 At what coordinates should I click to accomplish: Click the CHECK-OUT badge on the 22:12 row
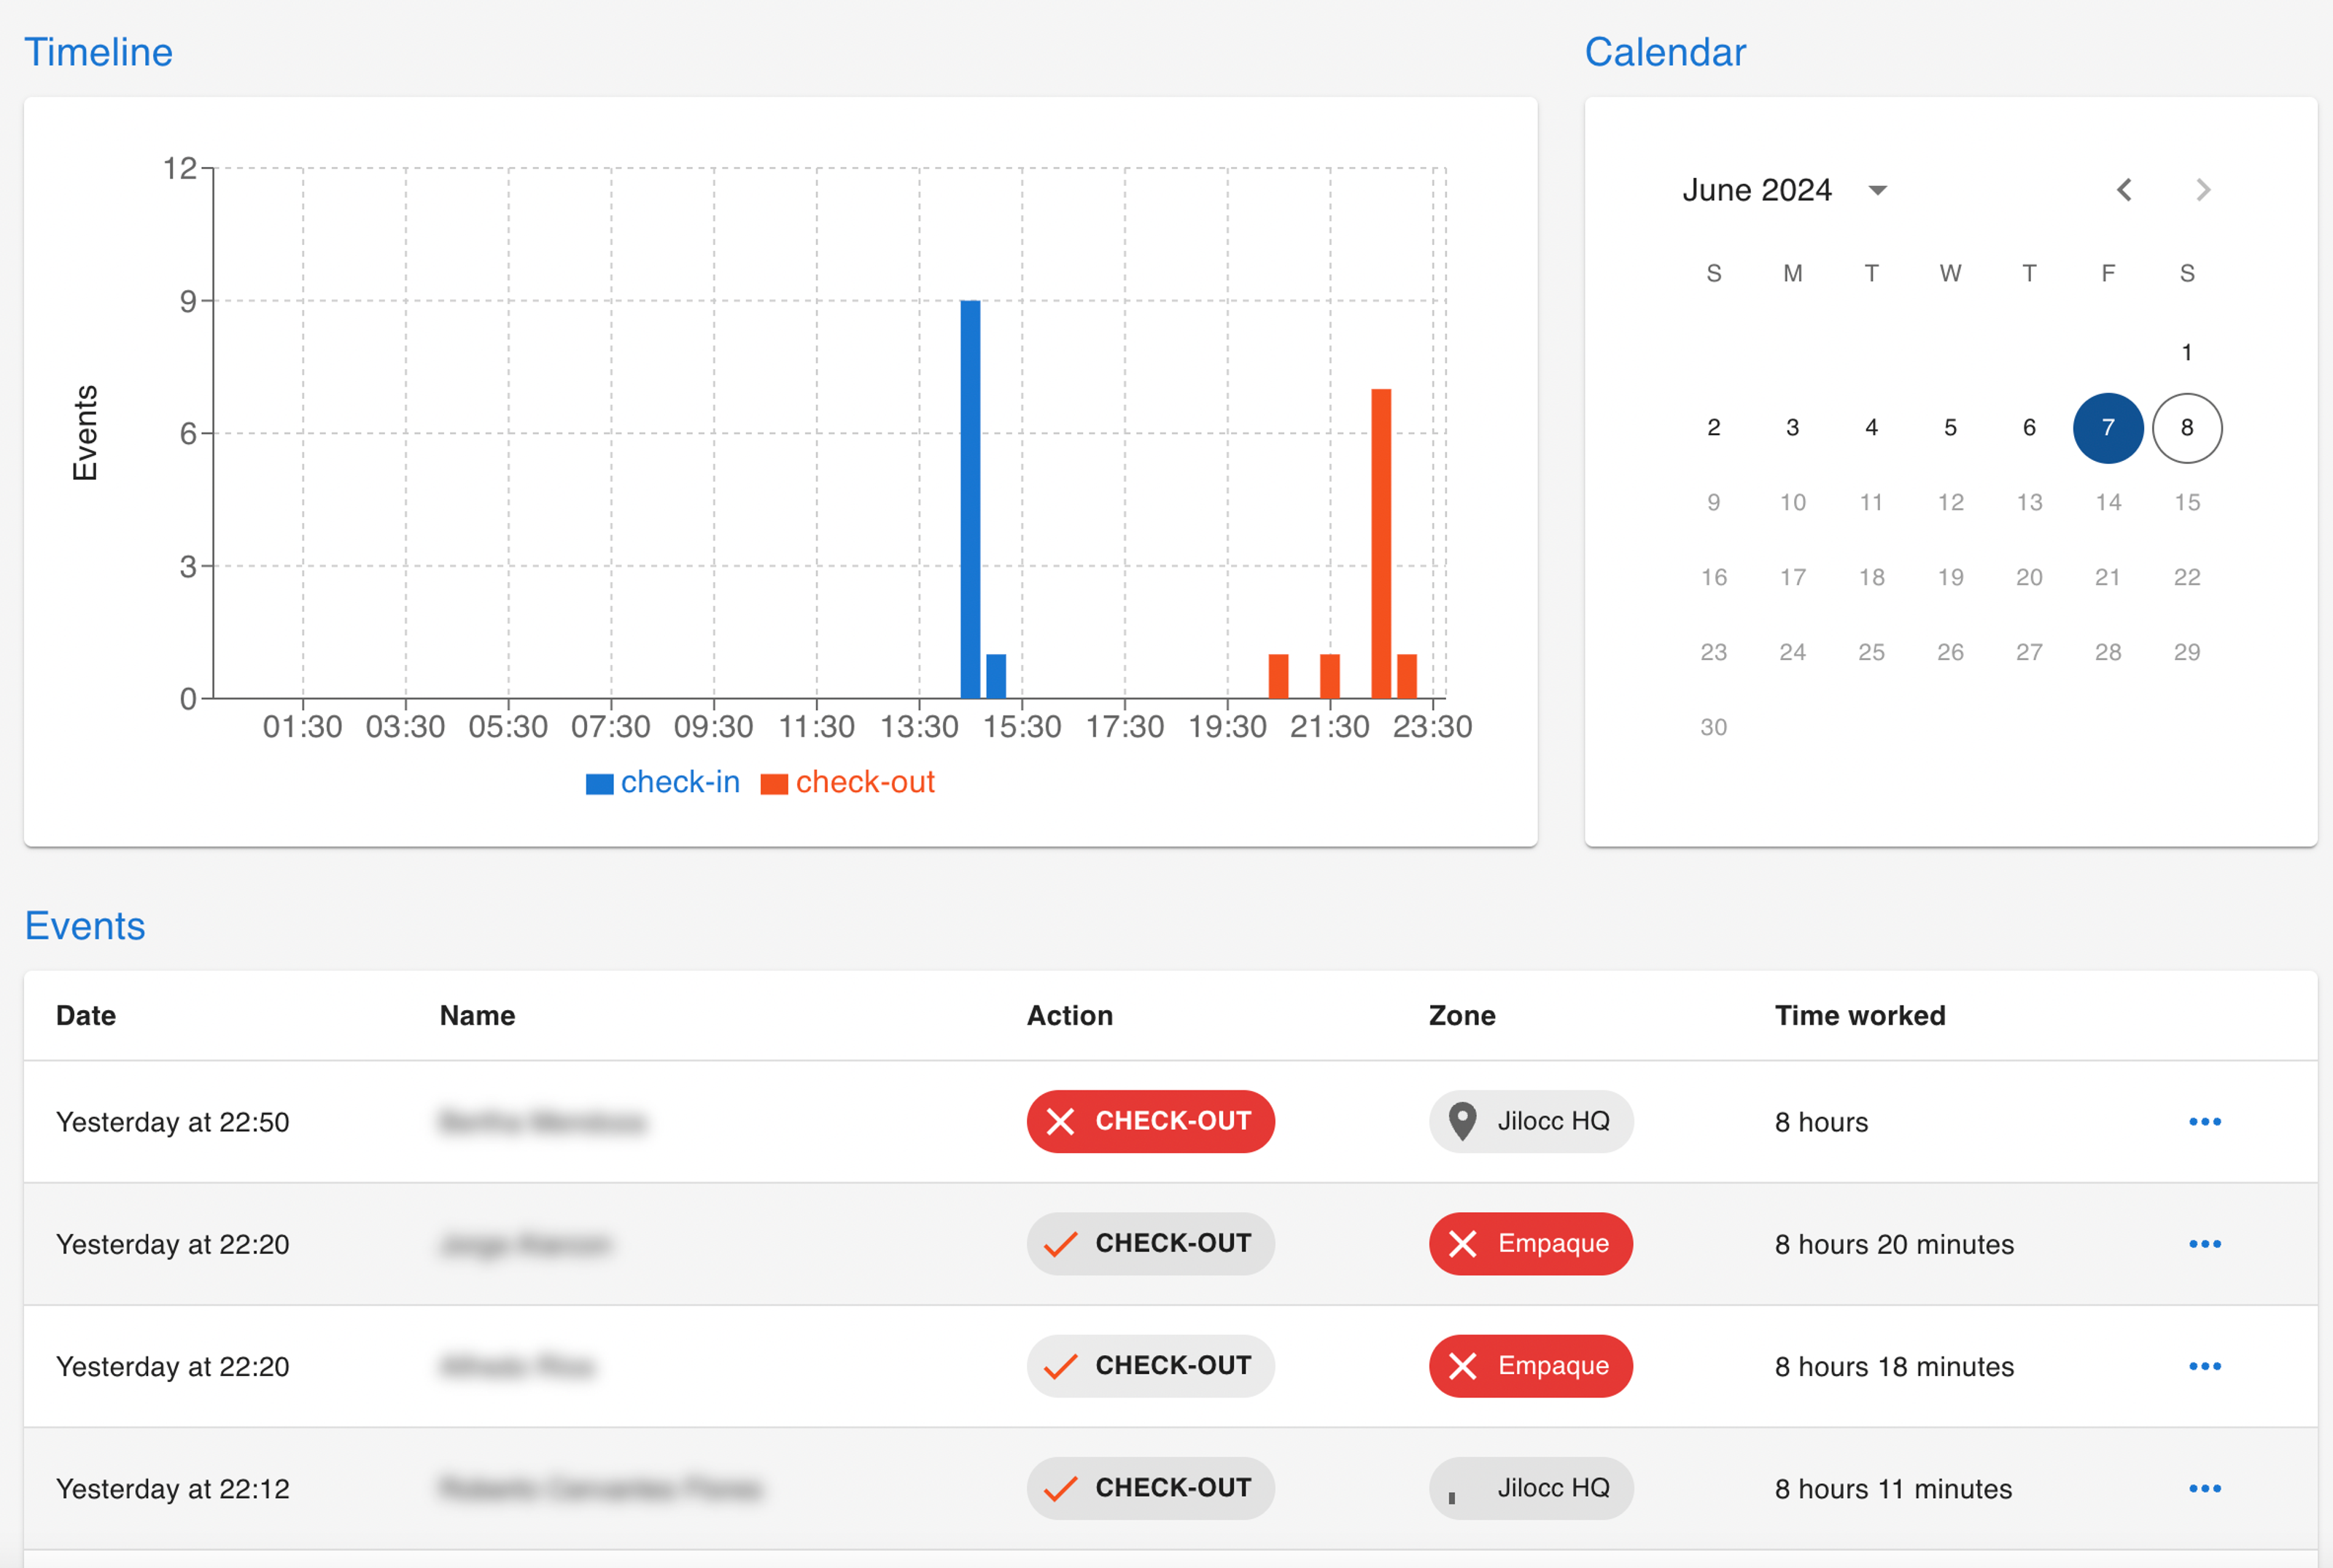click(1150, 1488)
